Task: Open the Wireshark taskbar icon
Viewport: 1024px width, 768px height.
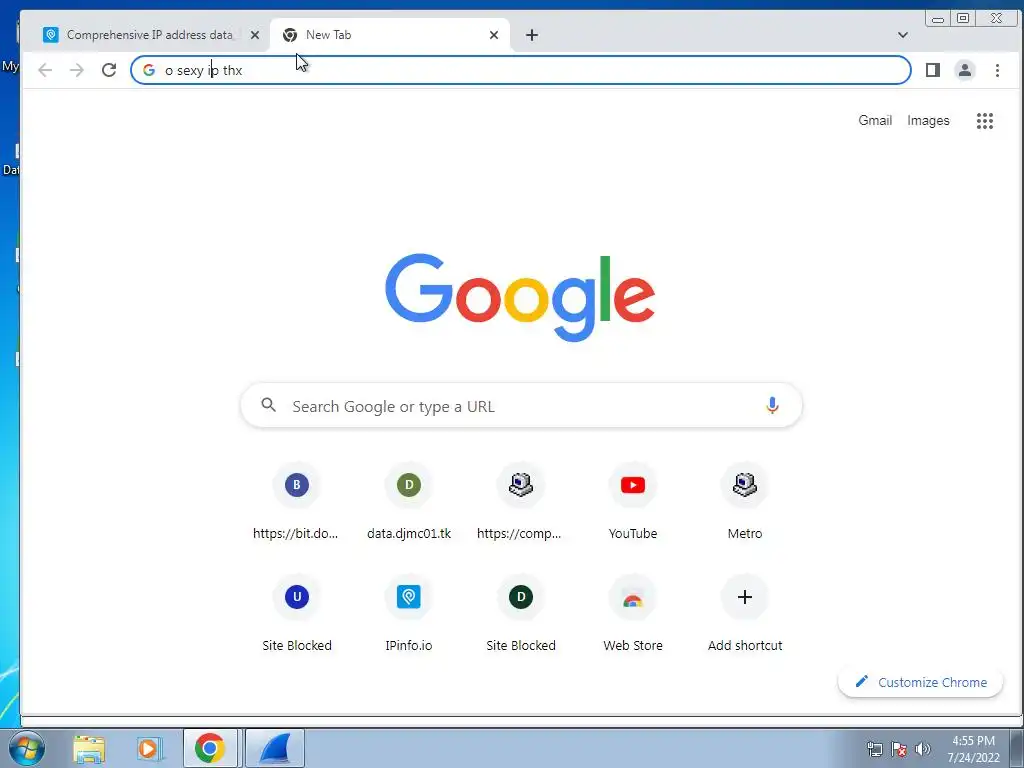Action: pyautogui.click(x=275, y=748)
